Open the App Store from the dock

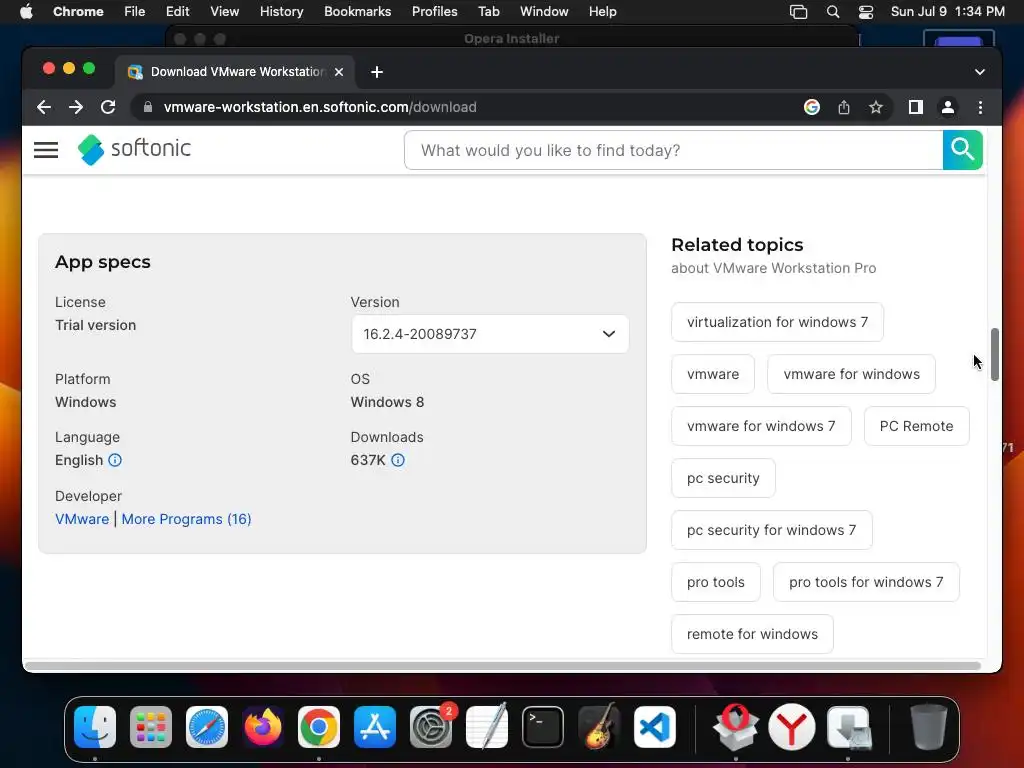pos(375,727)
